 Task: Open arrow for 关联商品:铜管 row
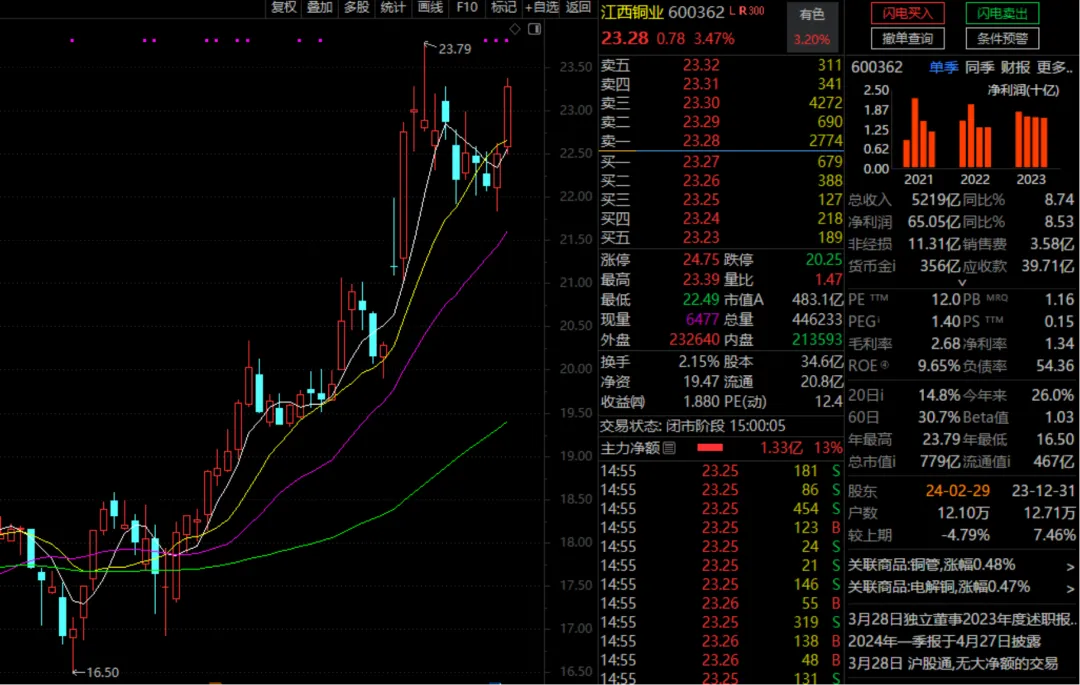pos(1070,567)
